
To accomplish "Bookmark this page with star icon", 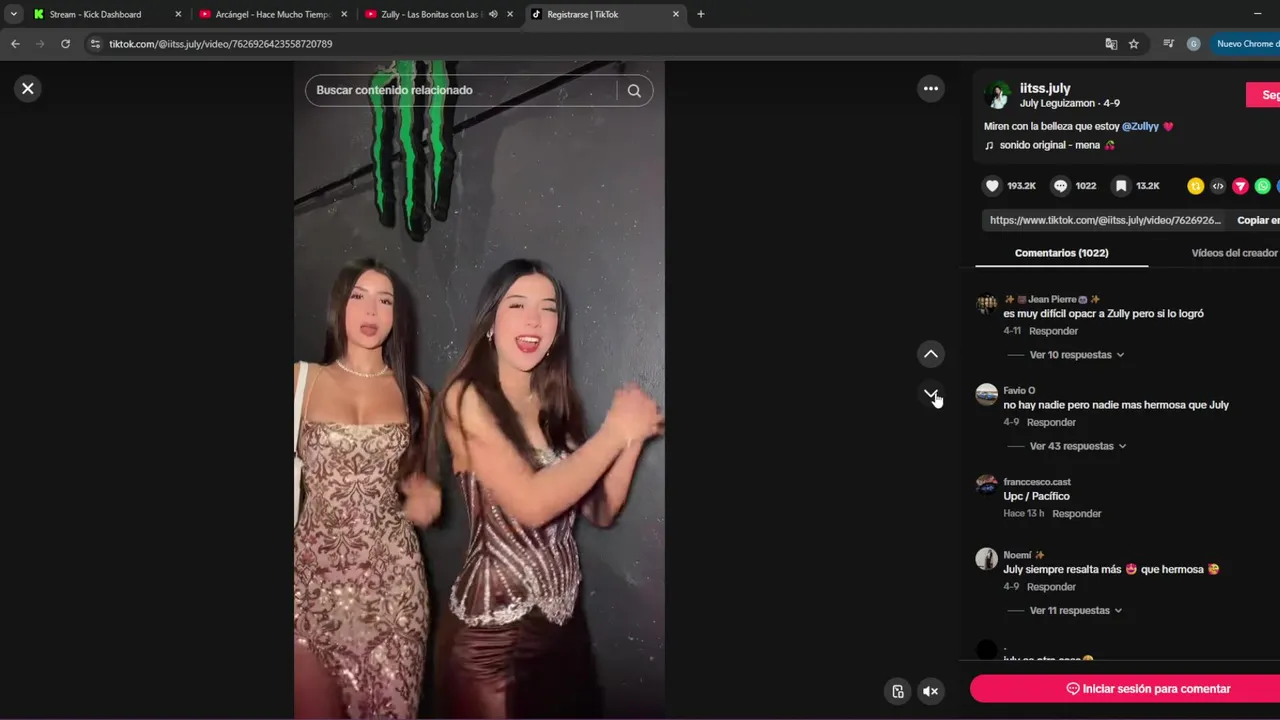I will click(x=1134, y=44).
